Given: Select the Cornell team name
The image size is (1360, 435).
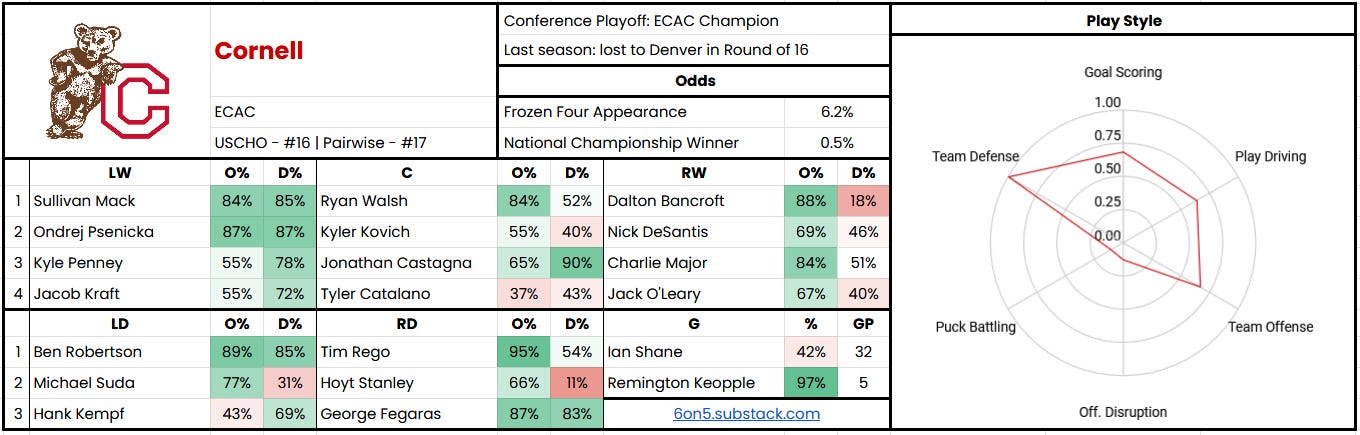Looking at the screenshot, I should (259, 51).
